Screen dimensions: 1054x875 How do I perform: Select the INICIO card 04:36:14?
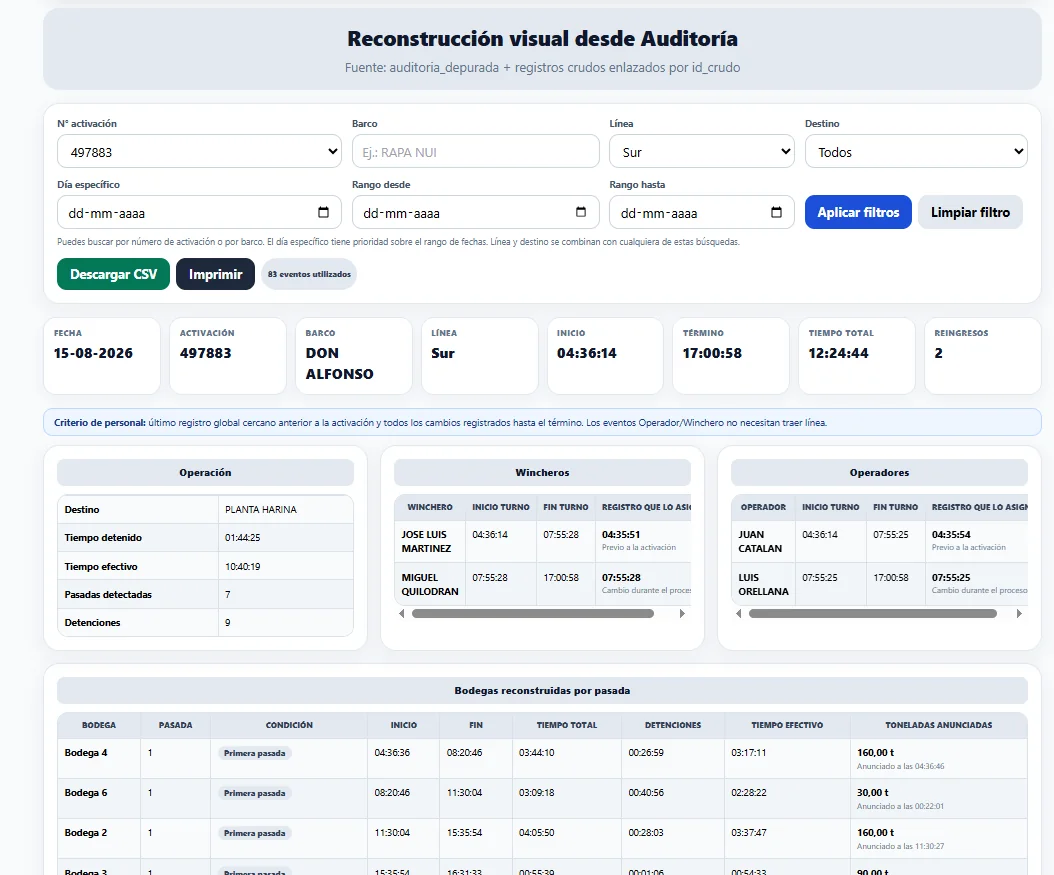[605, 356]
